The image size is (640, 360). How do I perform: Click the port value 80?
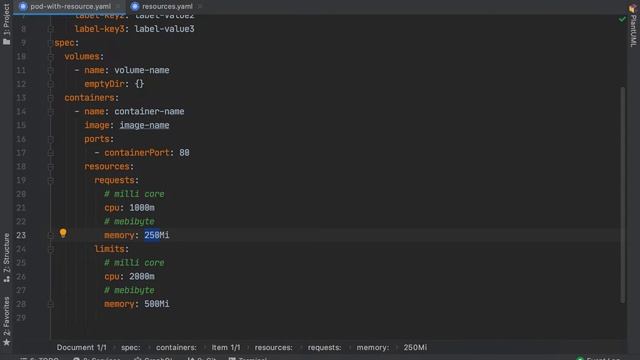point(184,153)
